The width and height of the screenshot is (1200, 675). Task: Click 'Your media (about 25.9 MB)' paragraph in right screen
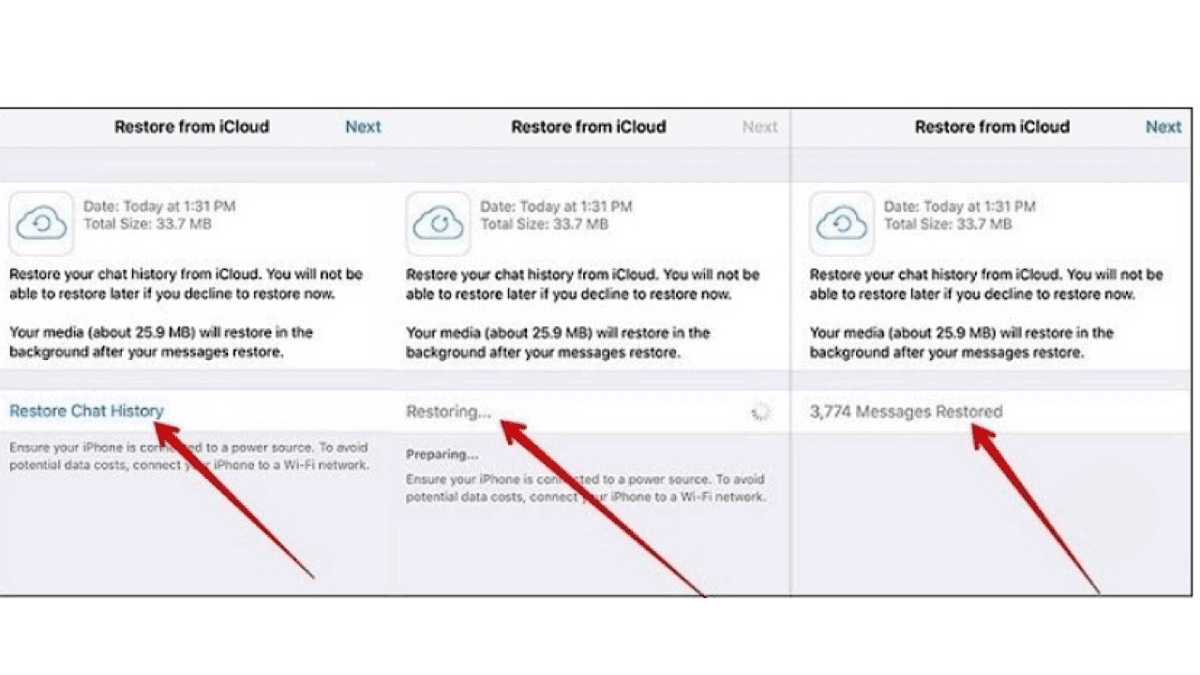click(962, 343)
